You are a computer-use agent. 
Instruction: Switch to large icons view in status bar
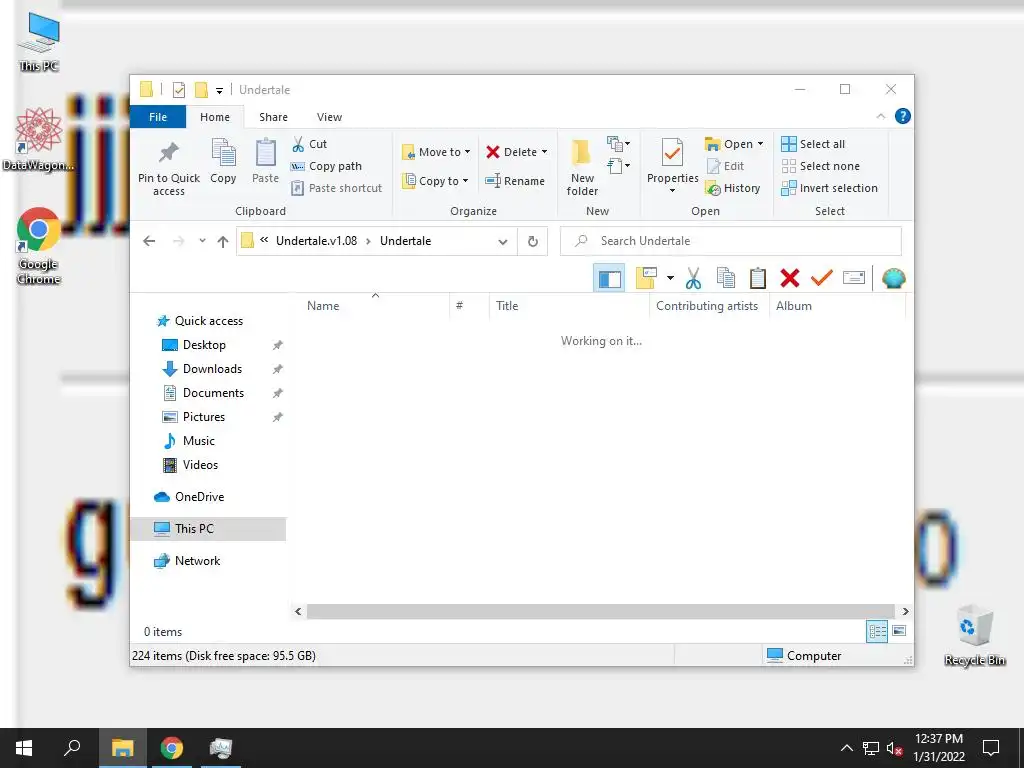click(899, 631)
